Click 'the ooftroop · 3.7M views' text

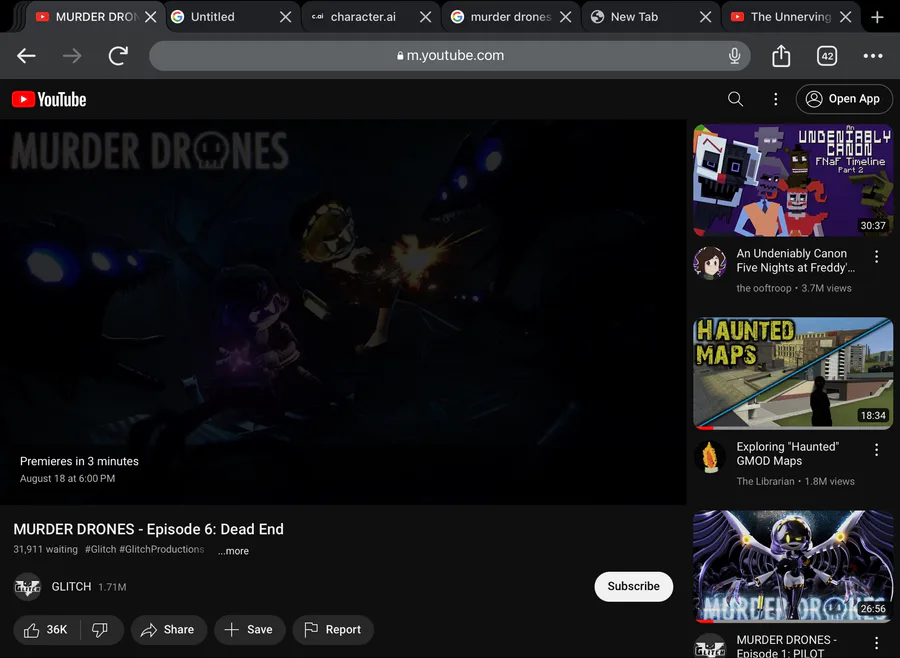794,288
